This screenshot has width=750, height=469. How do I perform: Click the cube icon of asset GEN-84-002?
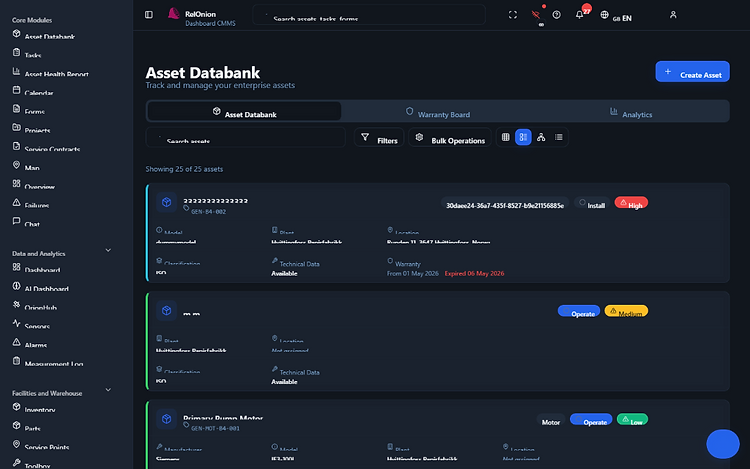pos(166,203)
